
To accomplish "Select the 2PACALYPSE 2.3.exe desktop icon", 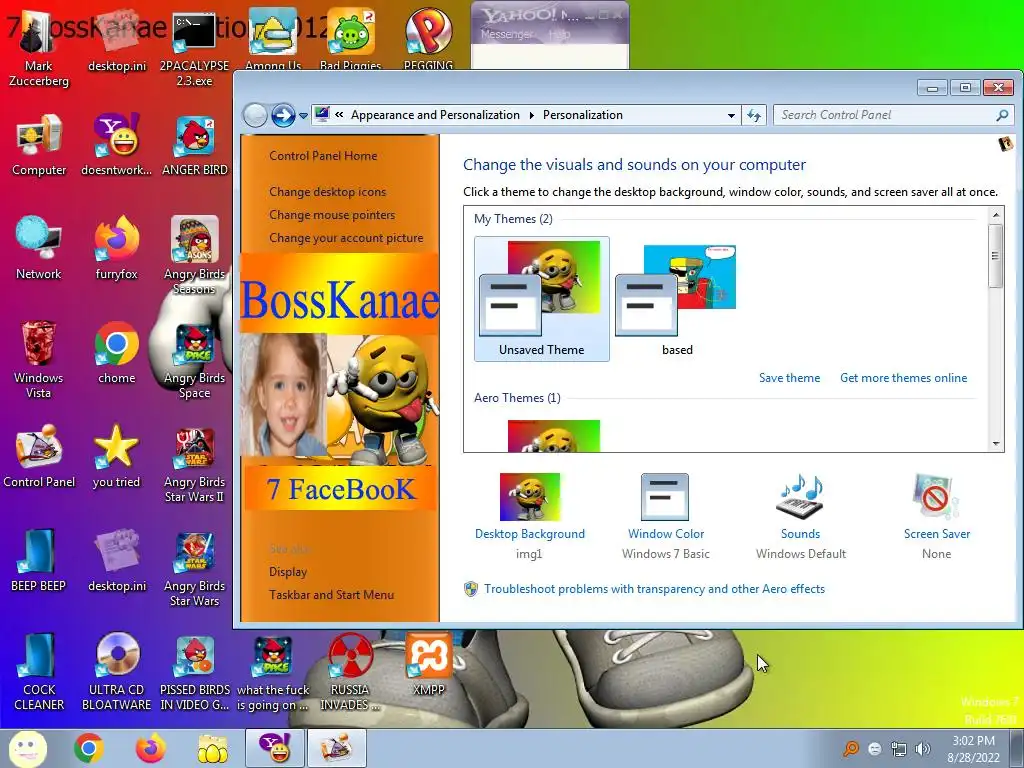I will tap(194, 49).
